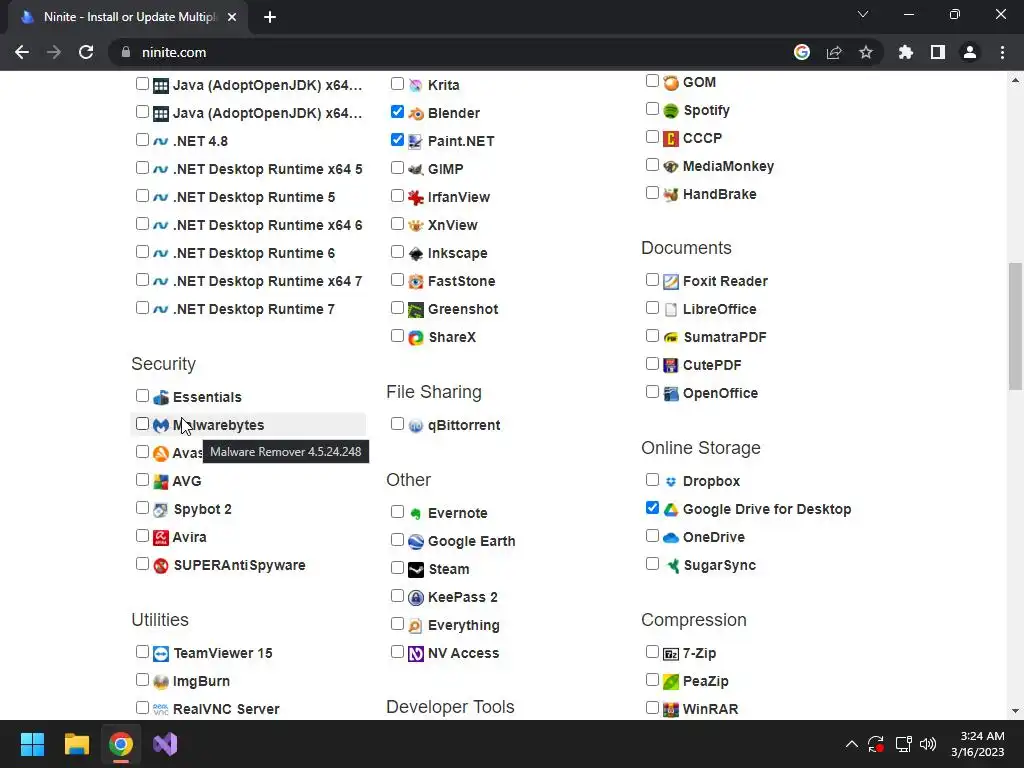Click the Paint.NET app icon
This screenshot has height=768, width=1024.
pyautogui.click(x=416, y=142)
